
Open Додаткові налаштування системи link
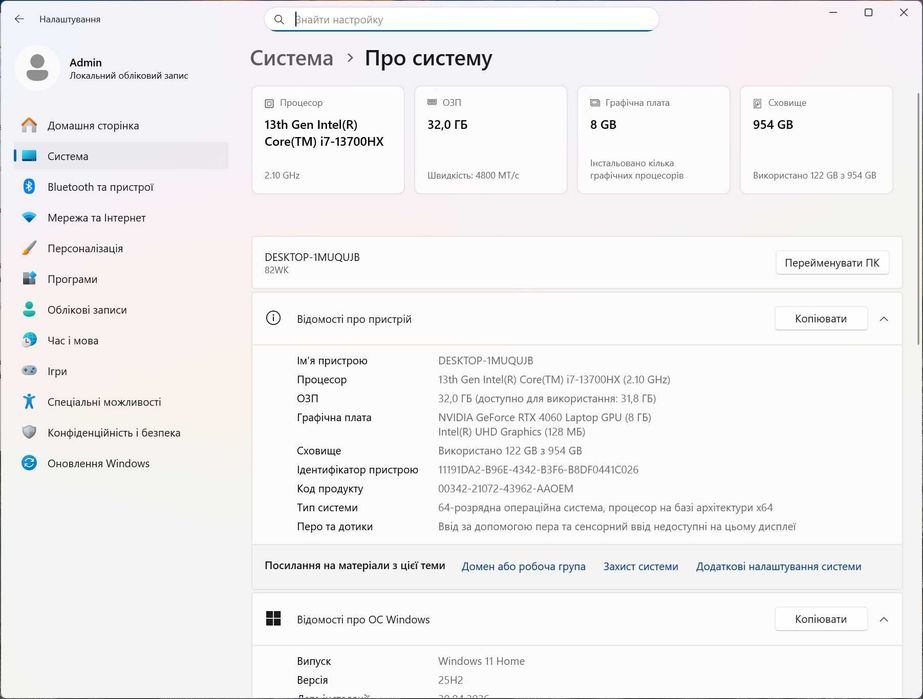pos(778,566)
